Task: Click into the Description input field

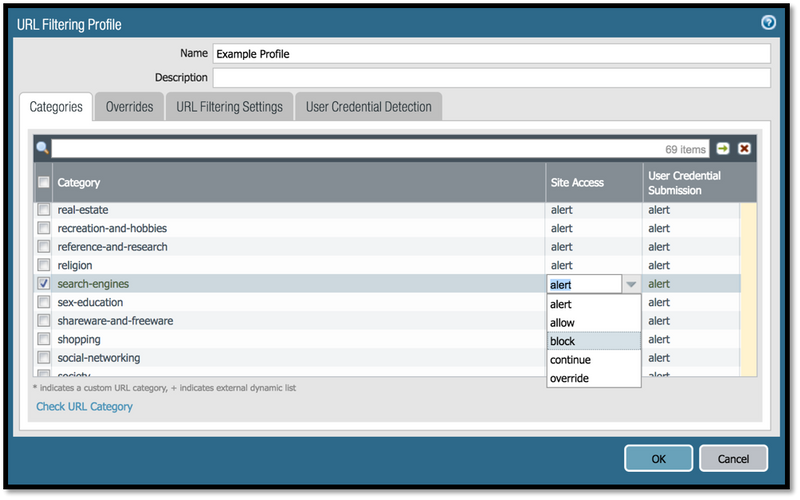Action: pyautogui.click(x=491, y=78)
